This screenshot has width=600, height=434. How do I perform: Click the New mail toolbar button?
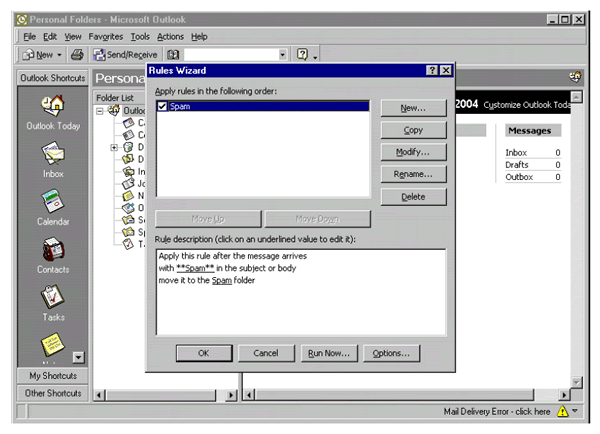coord(38,55)
